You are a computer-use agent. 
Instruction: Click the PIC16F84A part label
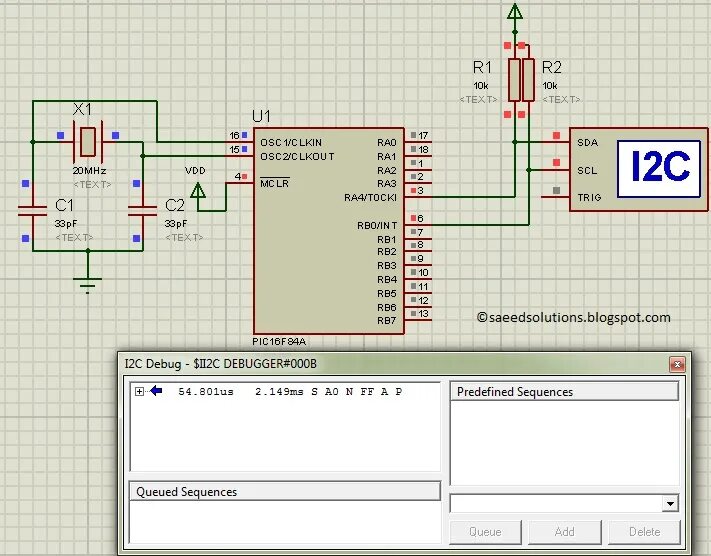(279, 341)
